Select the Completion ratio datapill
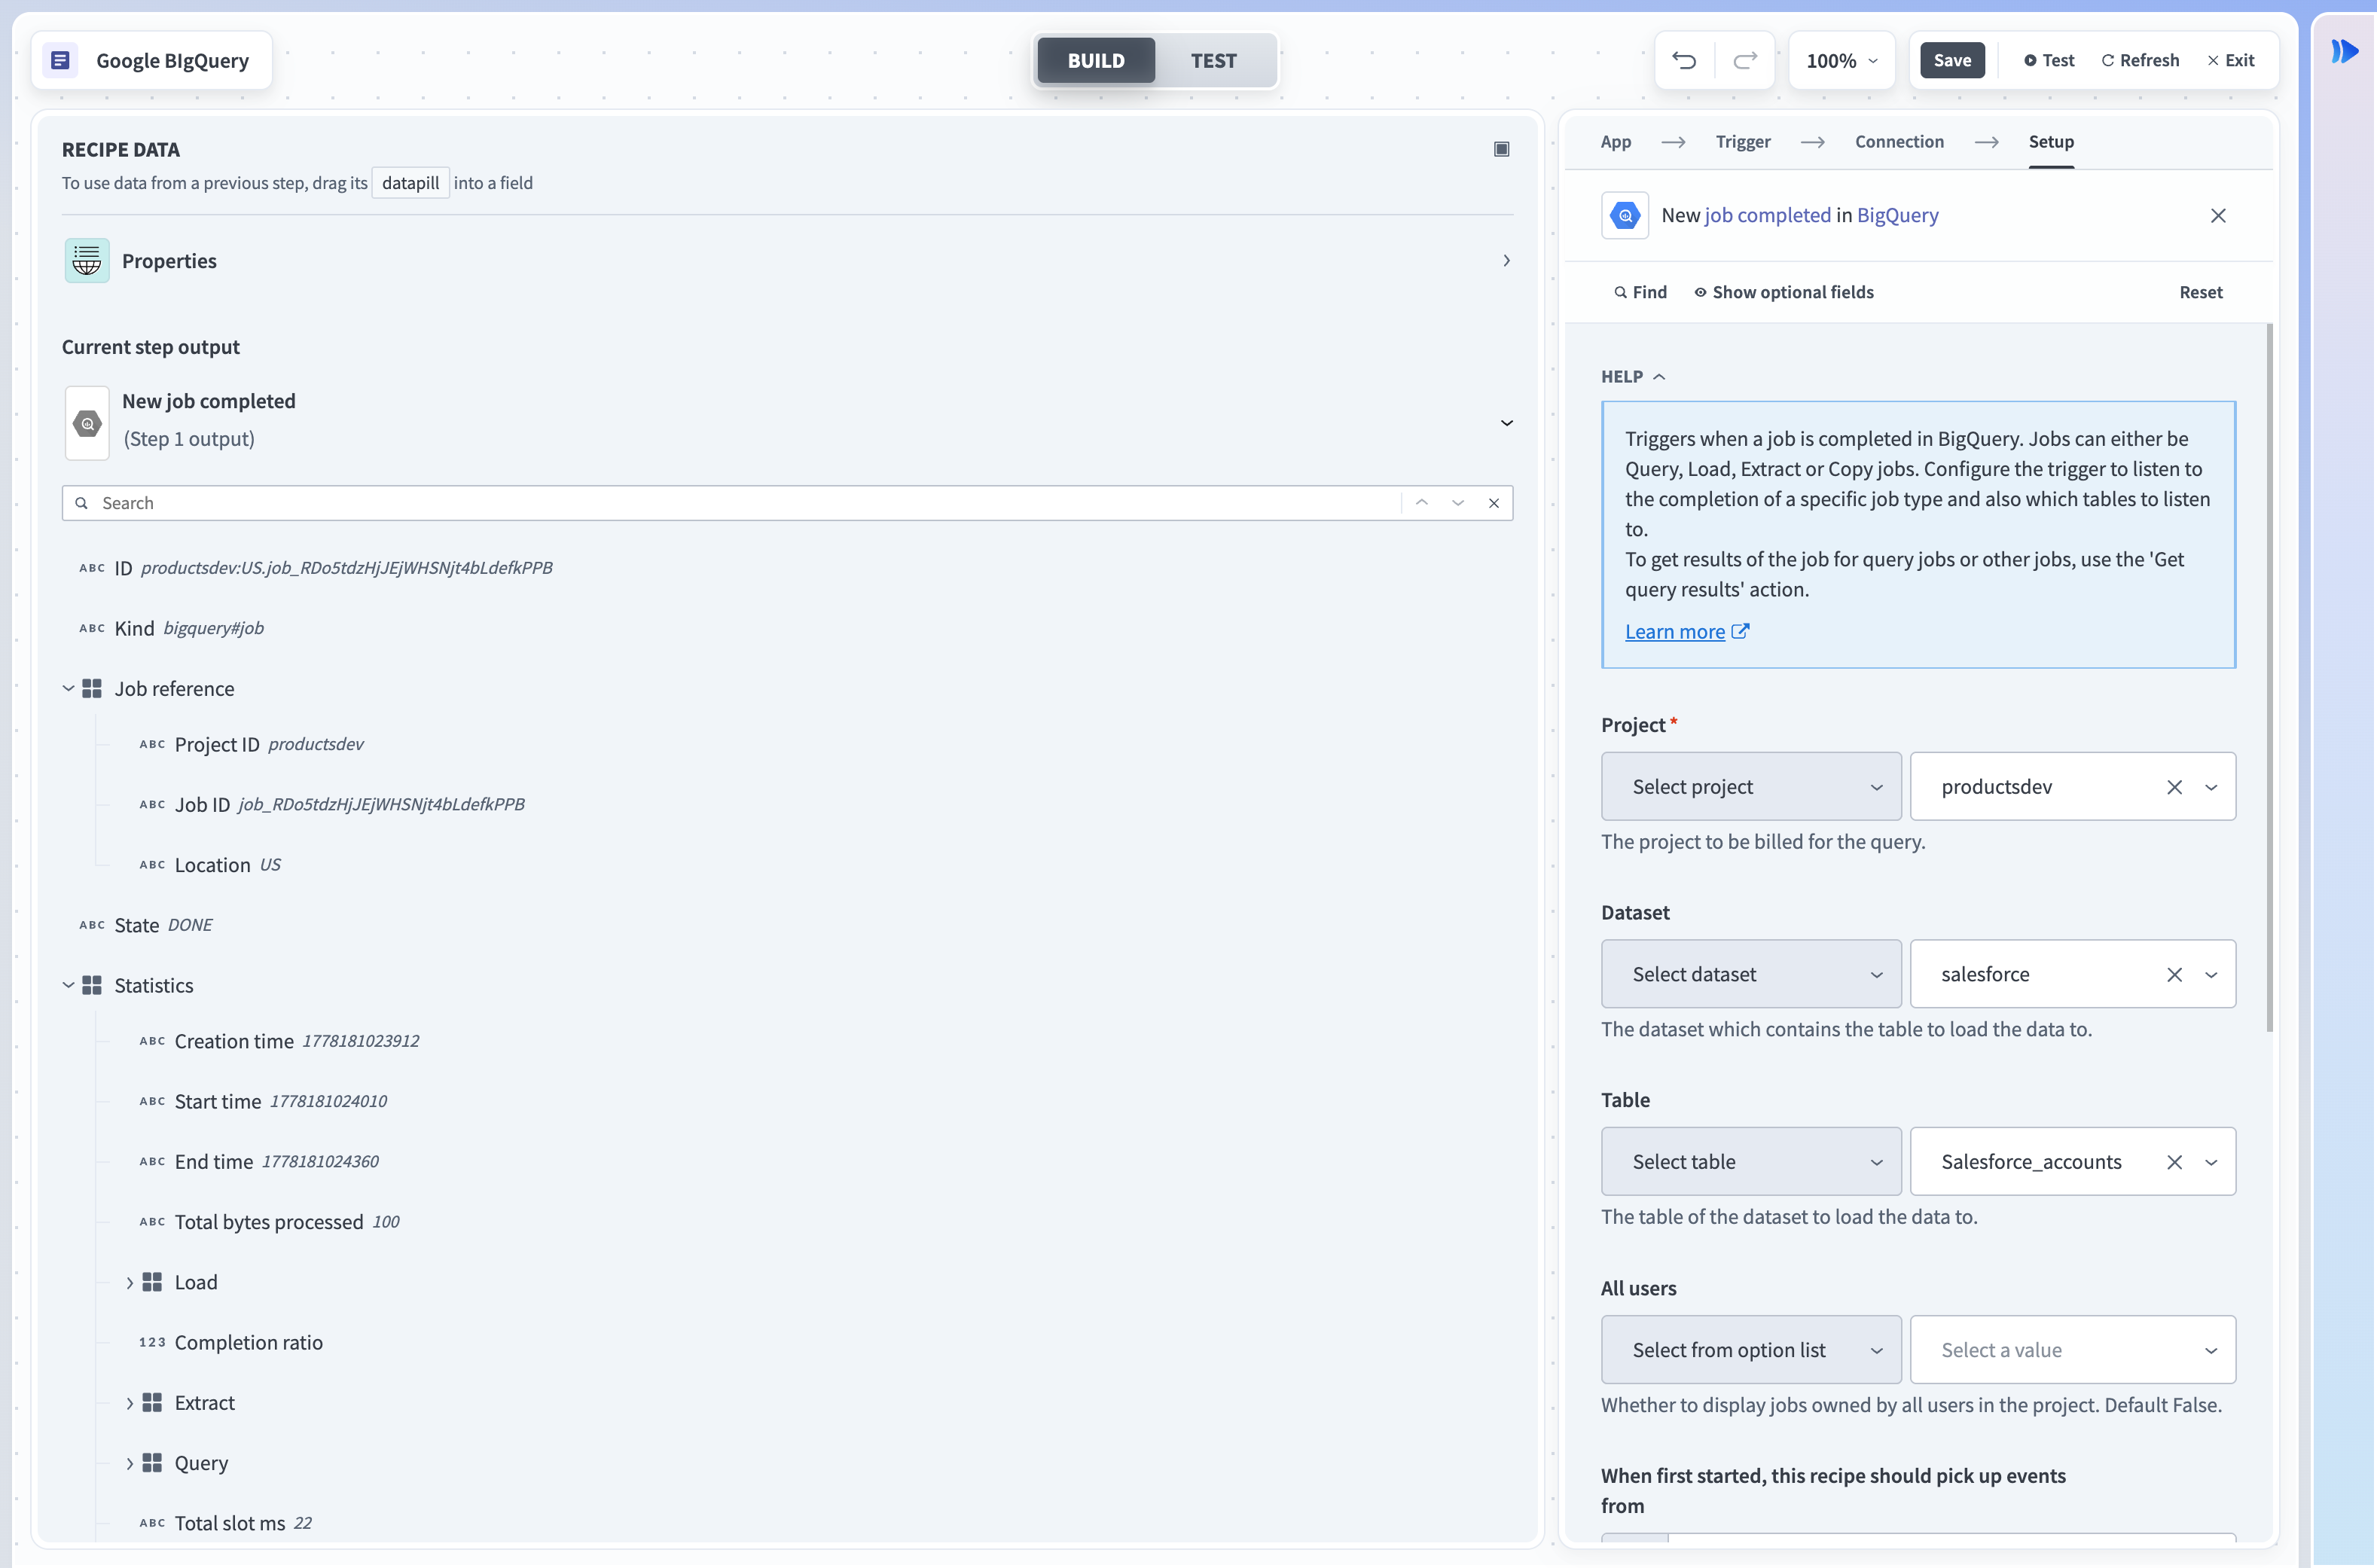 point(231,1342)
